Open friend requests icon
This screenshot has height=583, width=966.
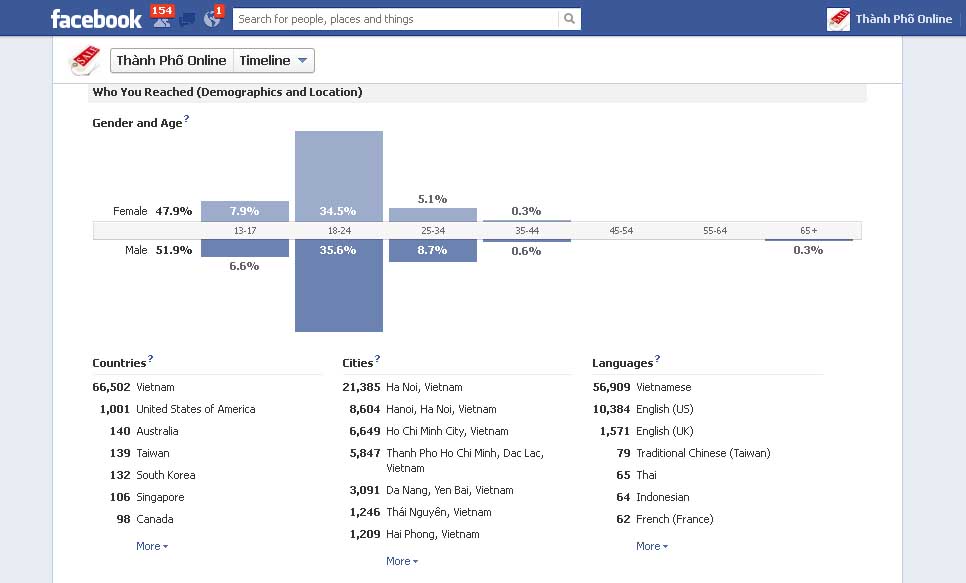159,18
